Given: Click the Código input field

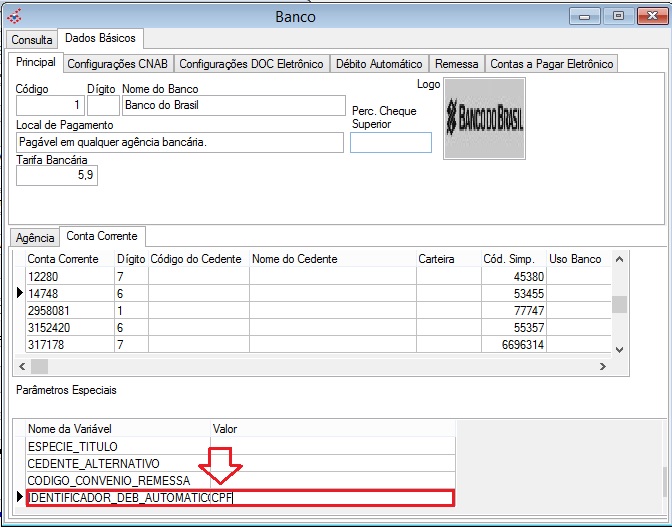Looking at the screenshot, I should [x=49, y=105].
